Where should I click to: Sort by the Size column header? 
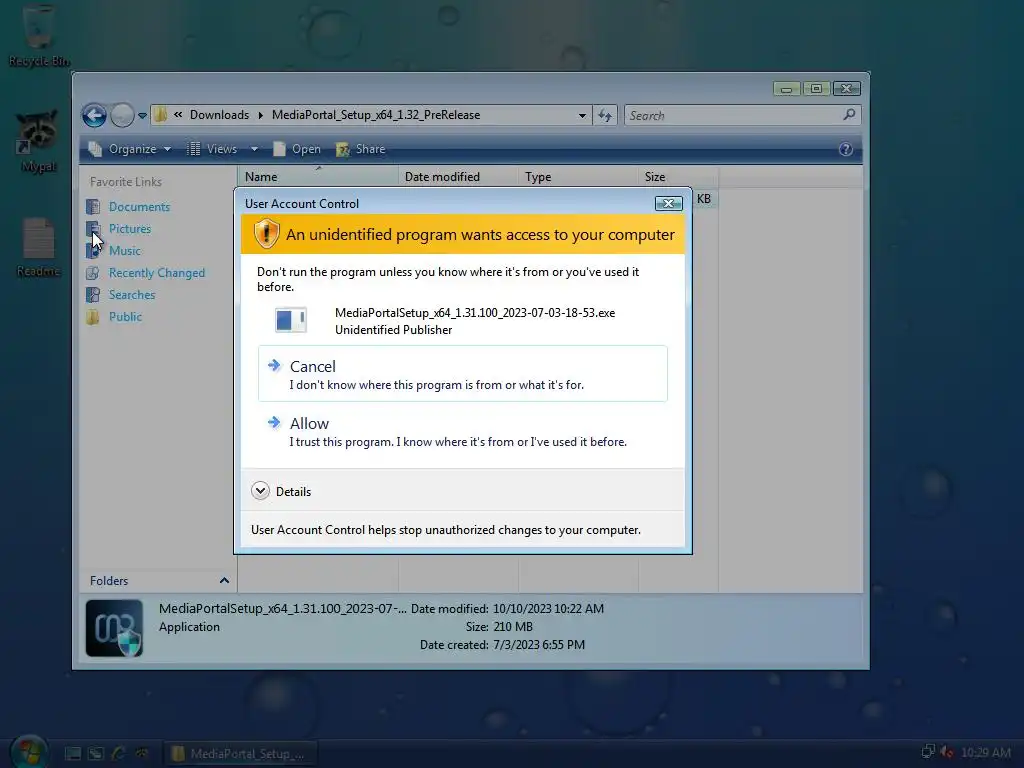click(679, 177)
